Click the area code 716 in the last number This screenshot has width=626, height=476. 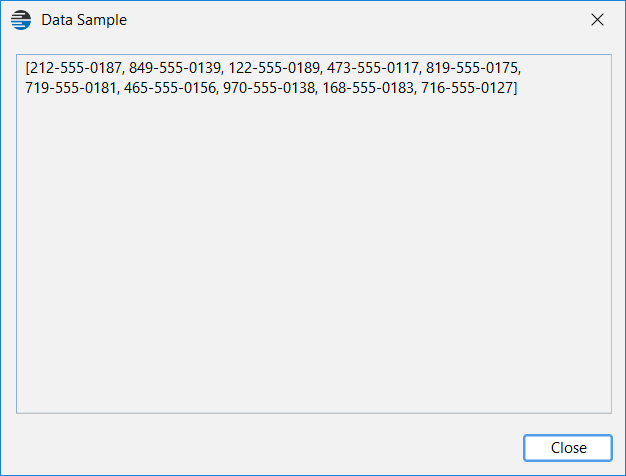pyautogui.click(x=433, y=88)
